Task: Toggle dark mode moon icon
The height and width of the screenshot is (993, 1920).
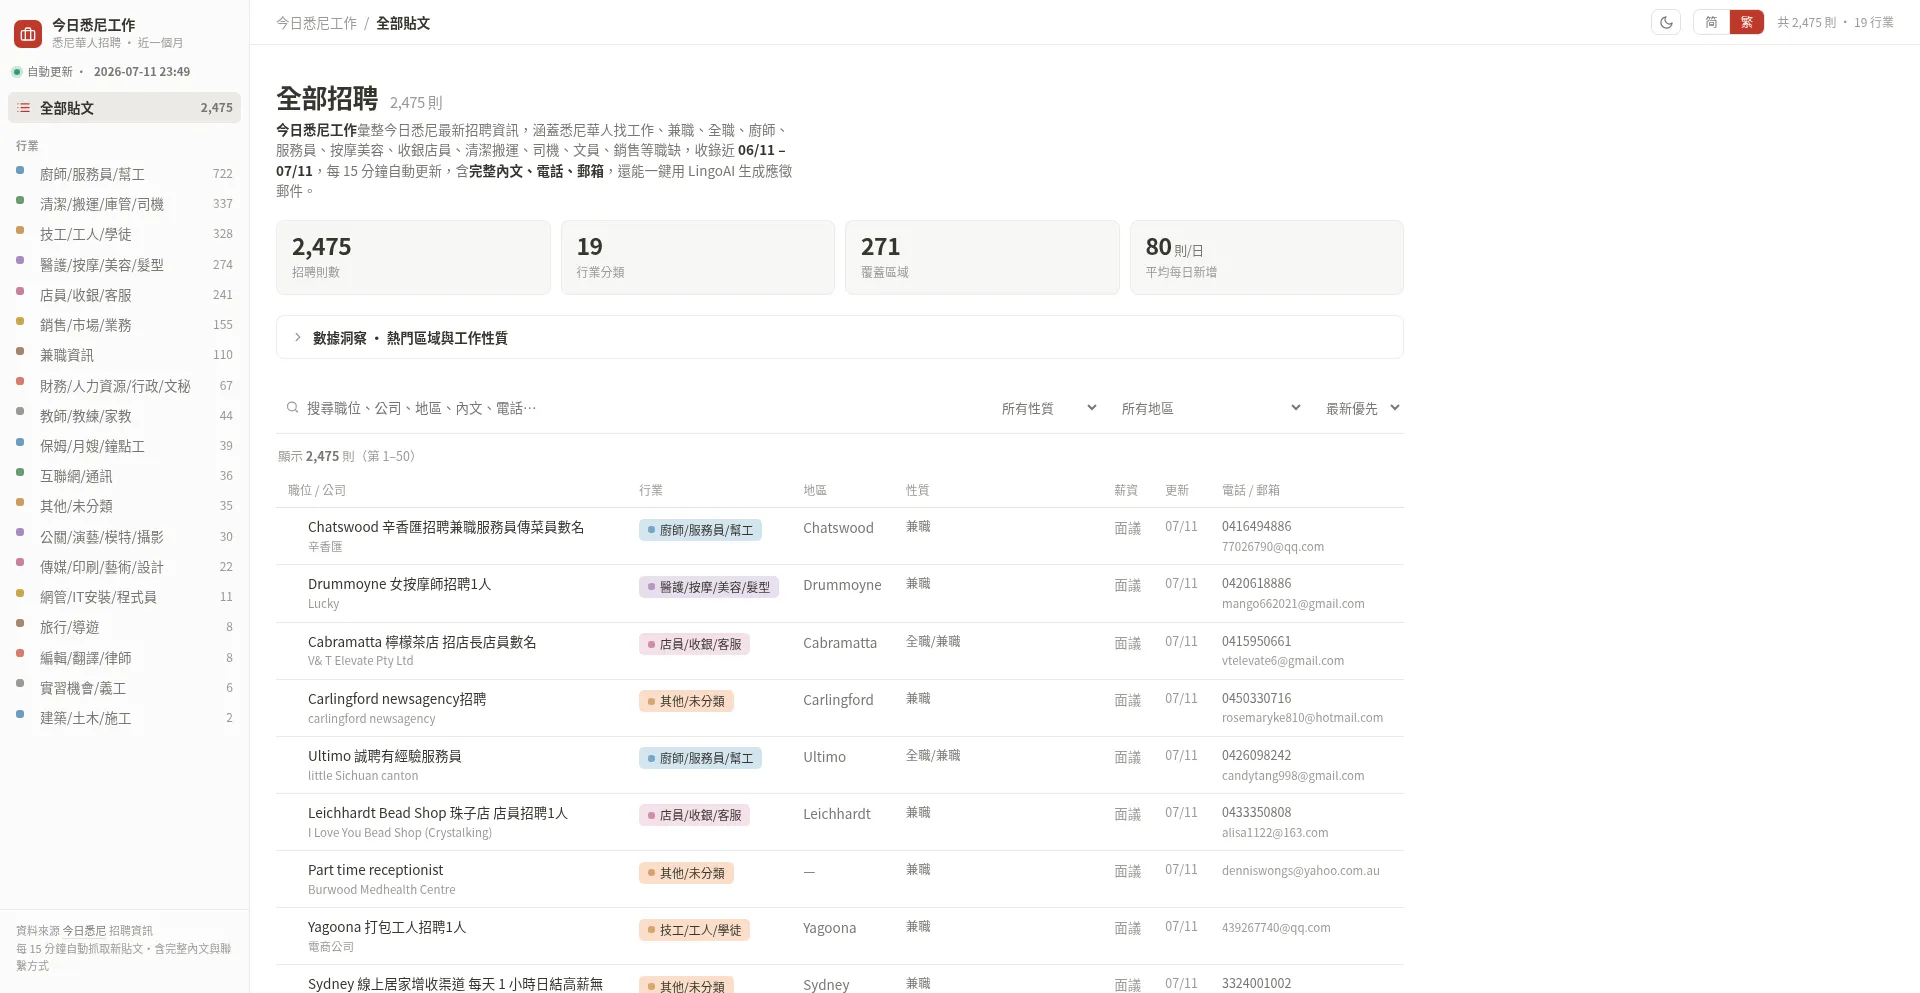Action: click(1666, 22)
